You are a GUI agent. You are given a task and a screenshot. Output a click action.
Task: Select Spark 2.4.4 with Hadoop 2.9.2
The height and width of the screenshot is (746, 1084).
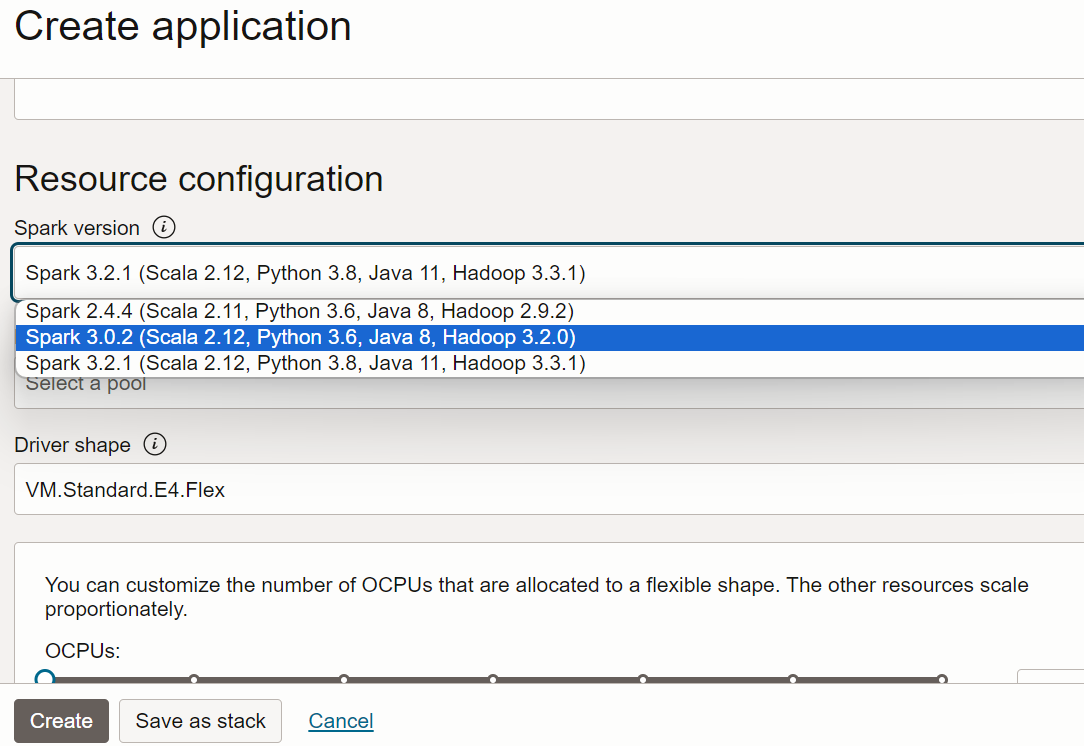point(300,311)
